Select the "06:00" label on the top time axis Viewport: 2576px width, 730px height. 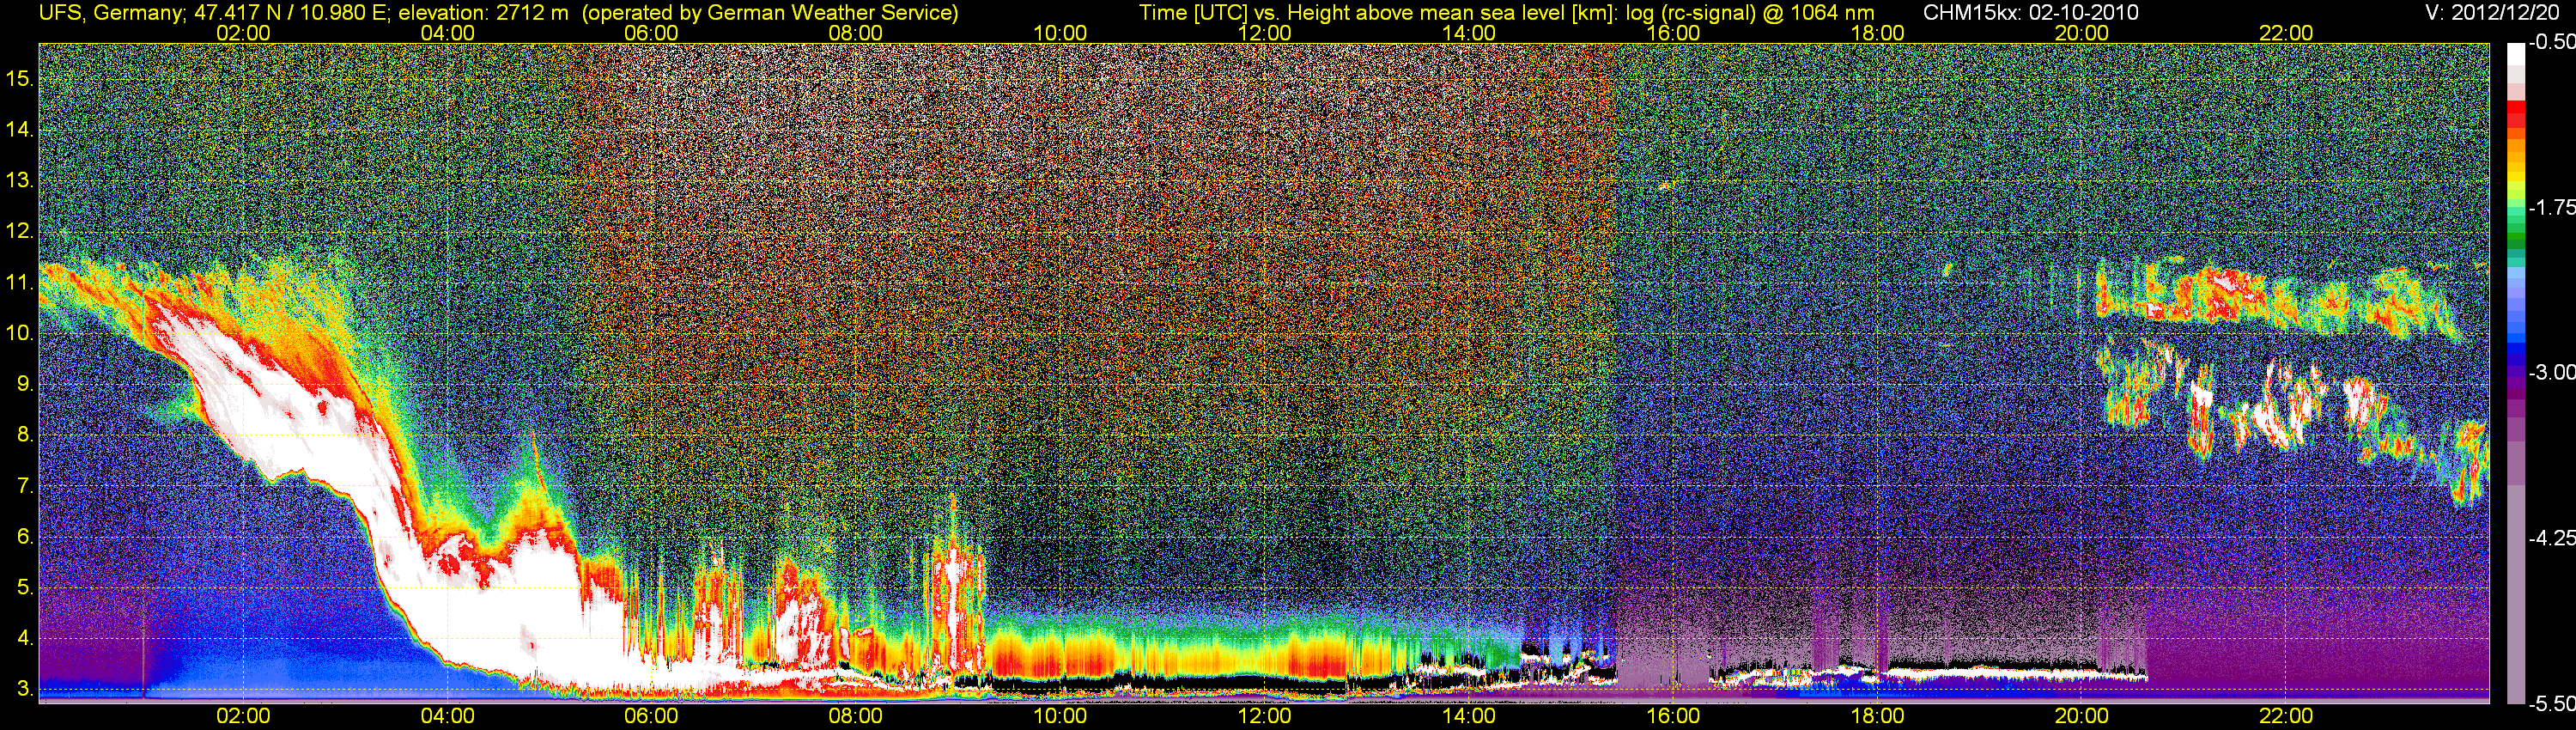(651, 33)
